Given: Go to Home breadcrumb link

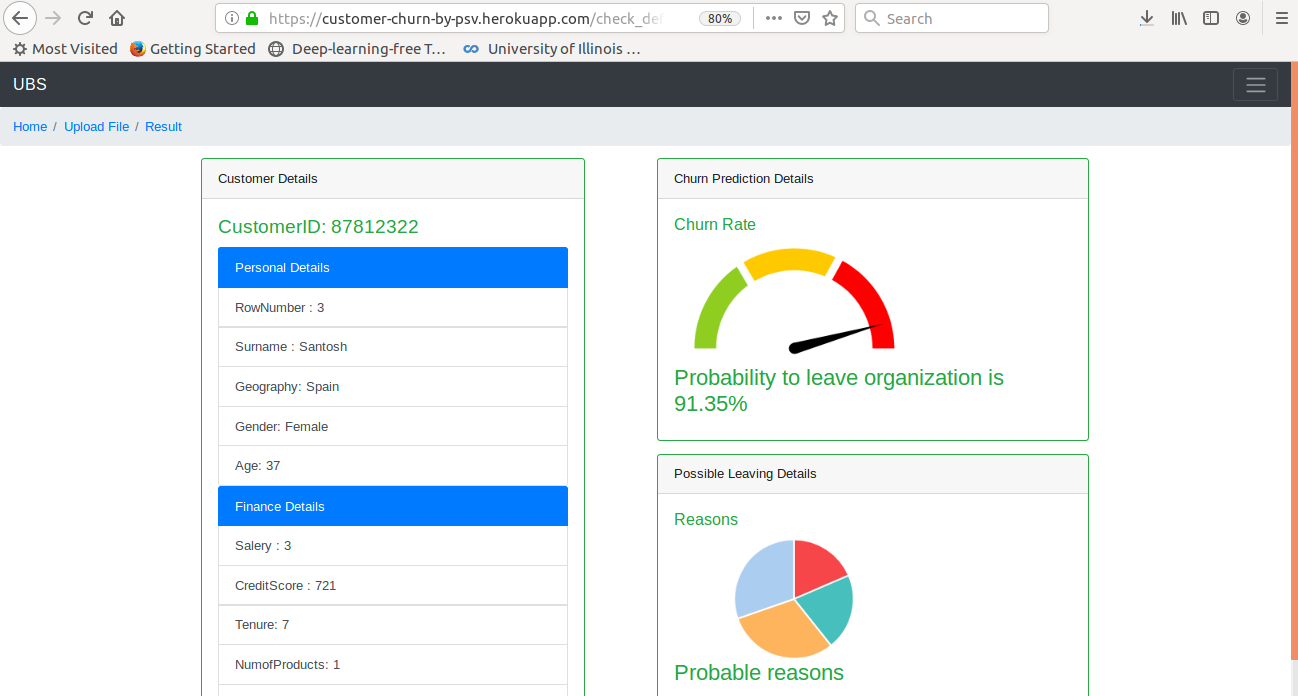Looking at the screenshot, I should click(30, 127).
